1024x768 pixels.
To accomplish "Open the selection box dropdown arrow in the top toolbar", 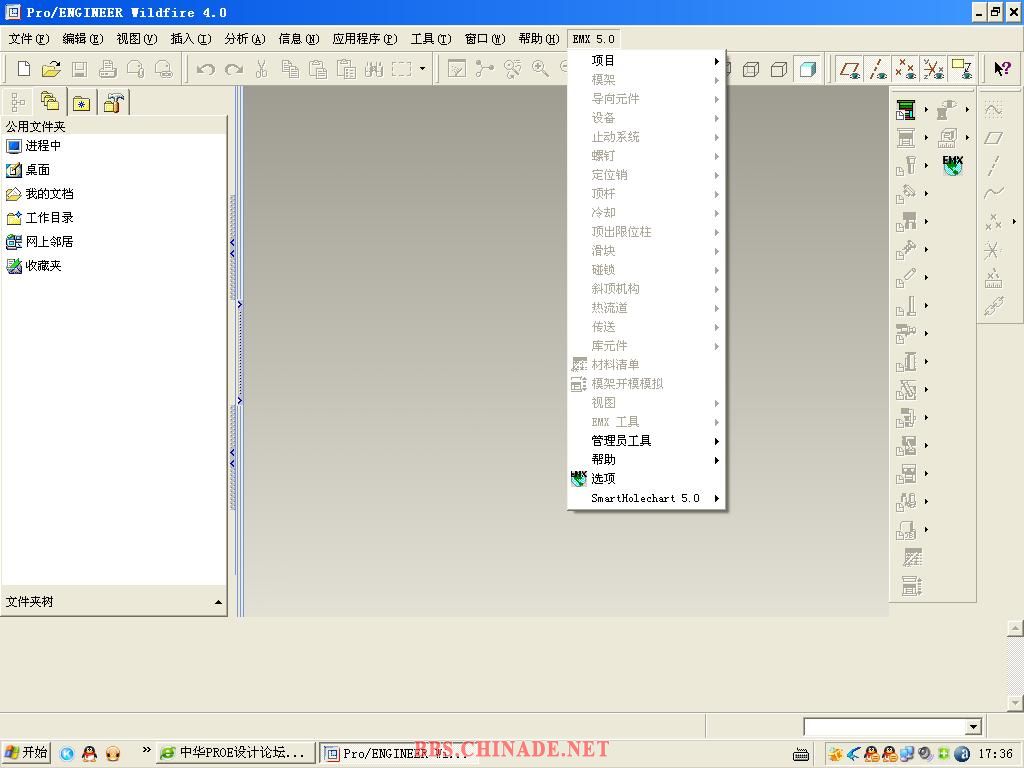I will pos(423,69).
